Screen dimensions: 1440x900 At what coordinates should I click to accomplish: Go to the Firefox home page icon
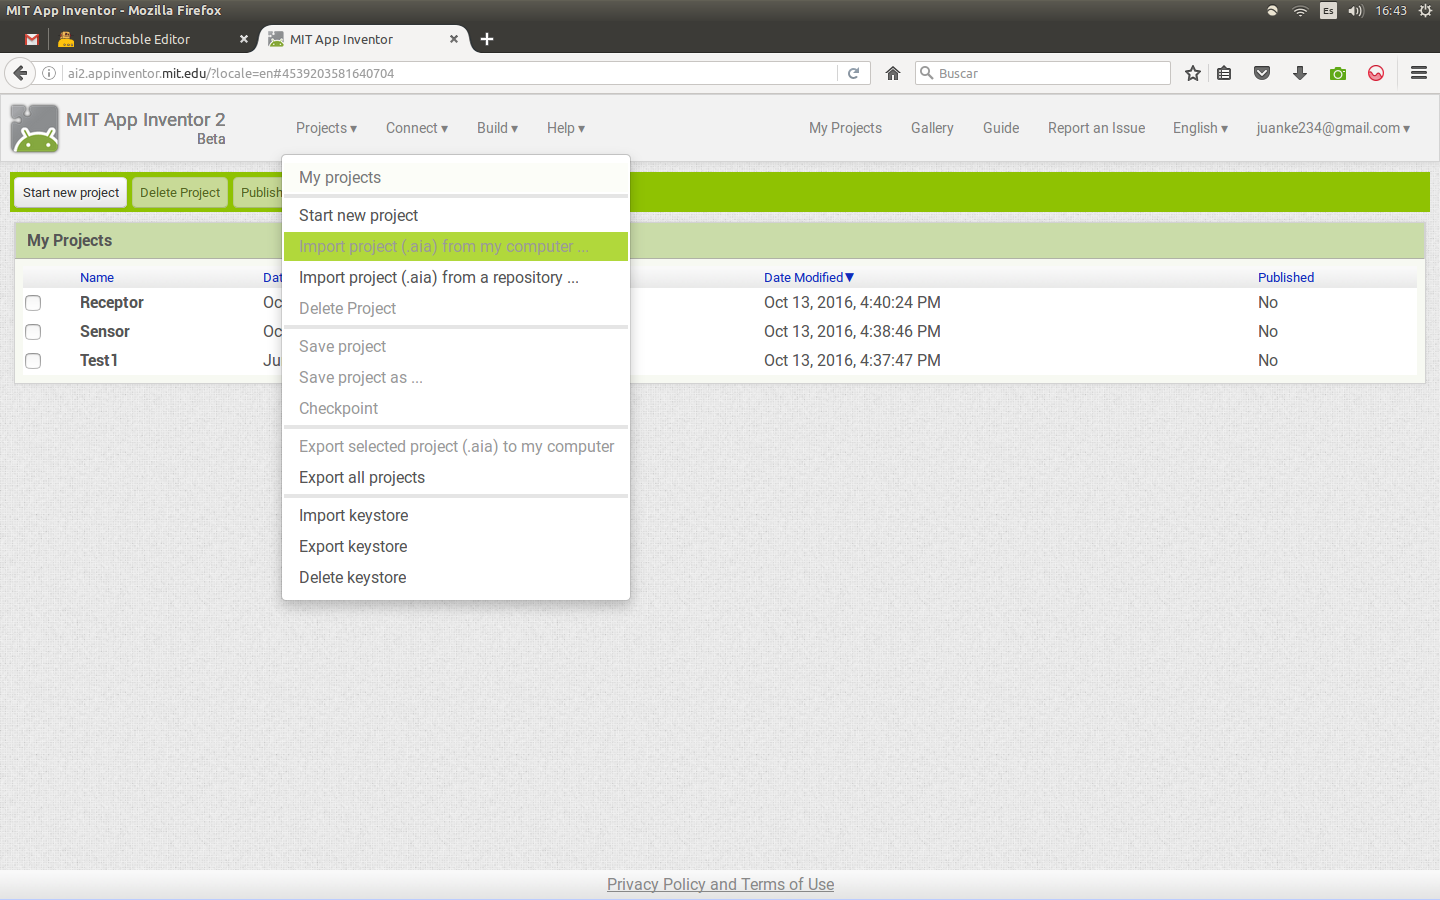[893, 73]
